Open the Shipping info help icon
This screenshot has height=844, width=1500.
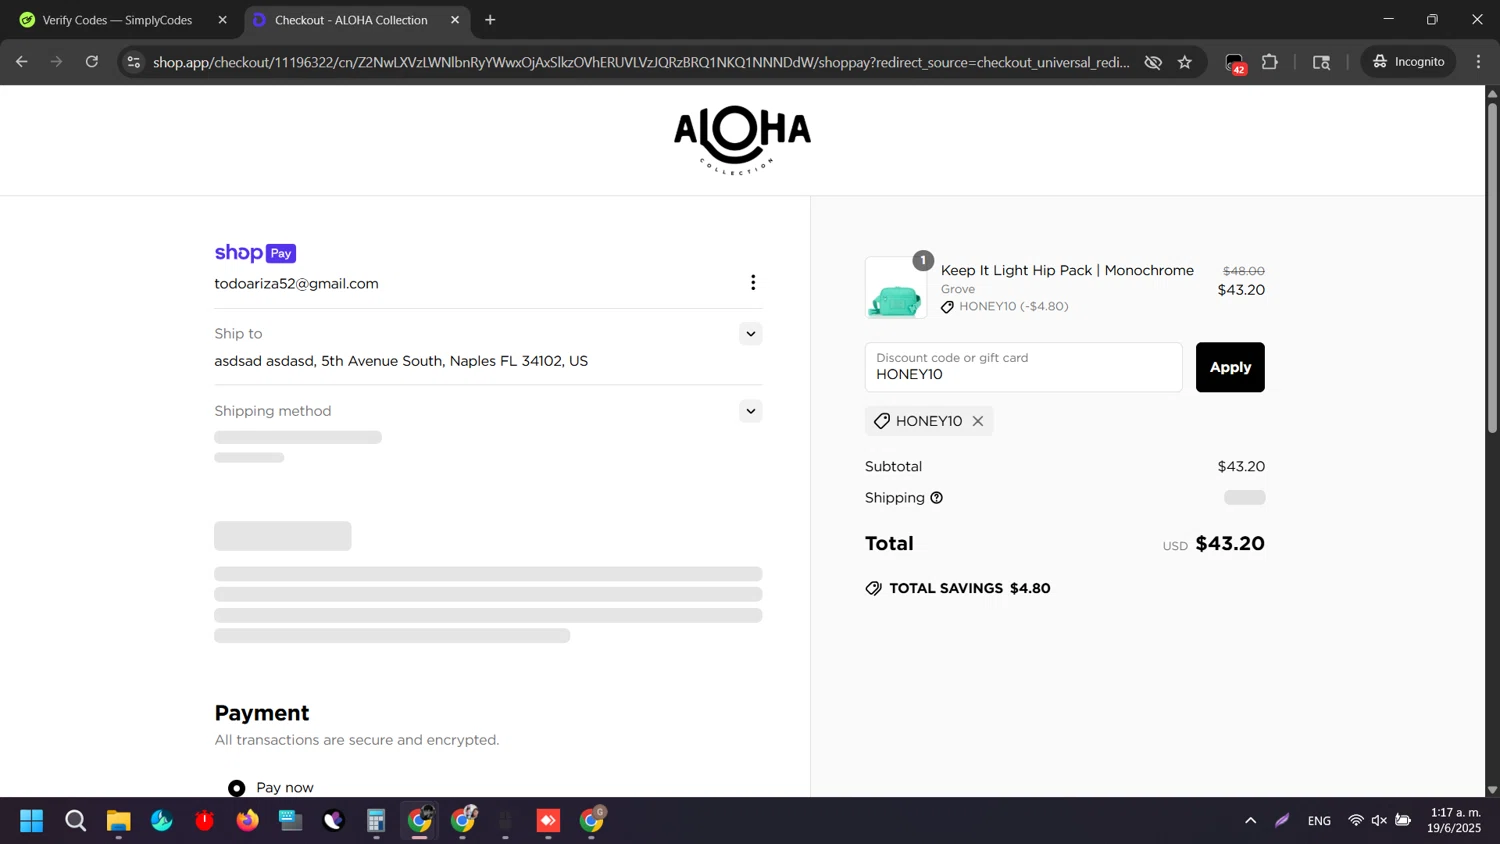point(936,498)
